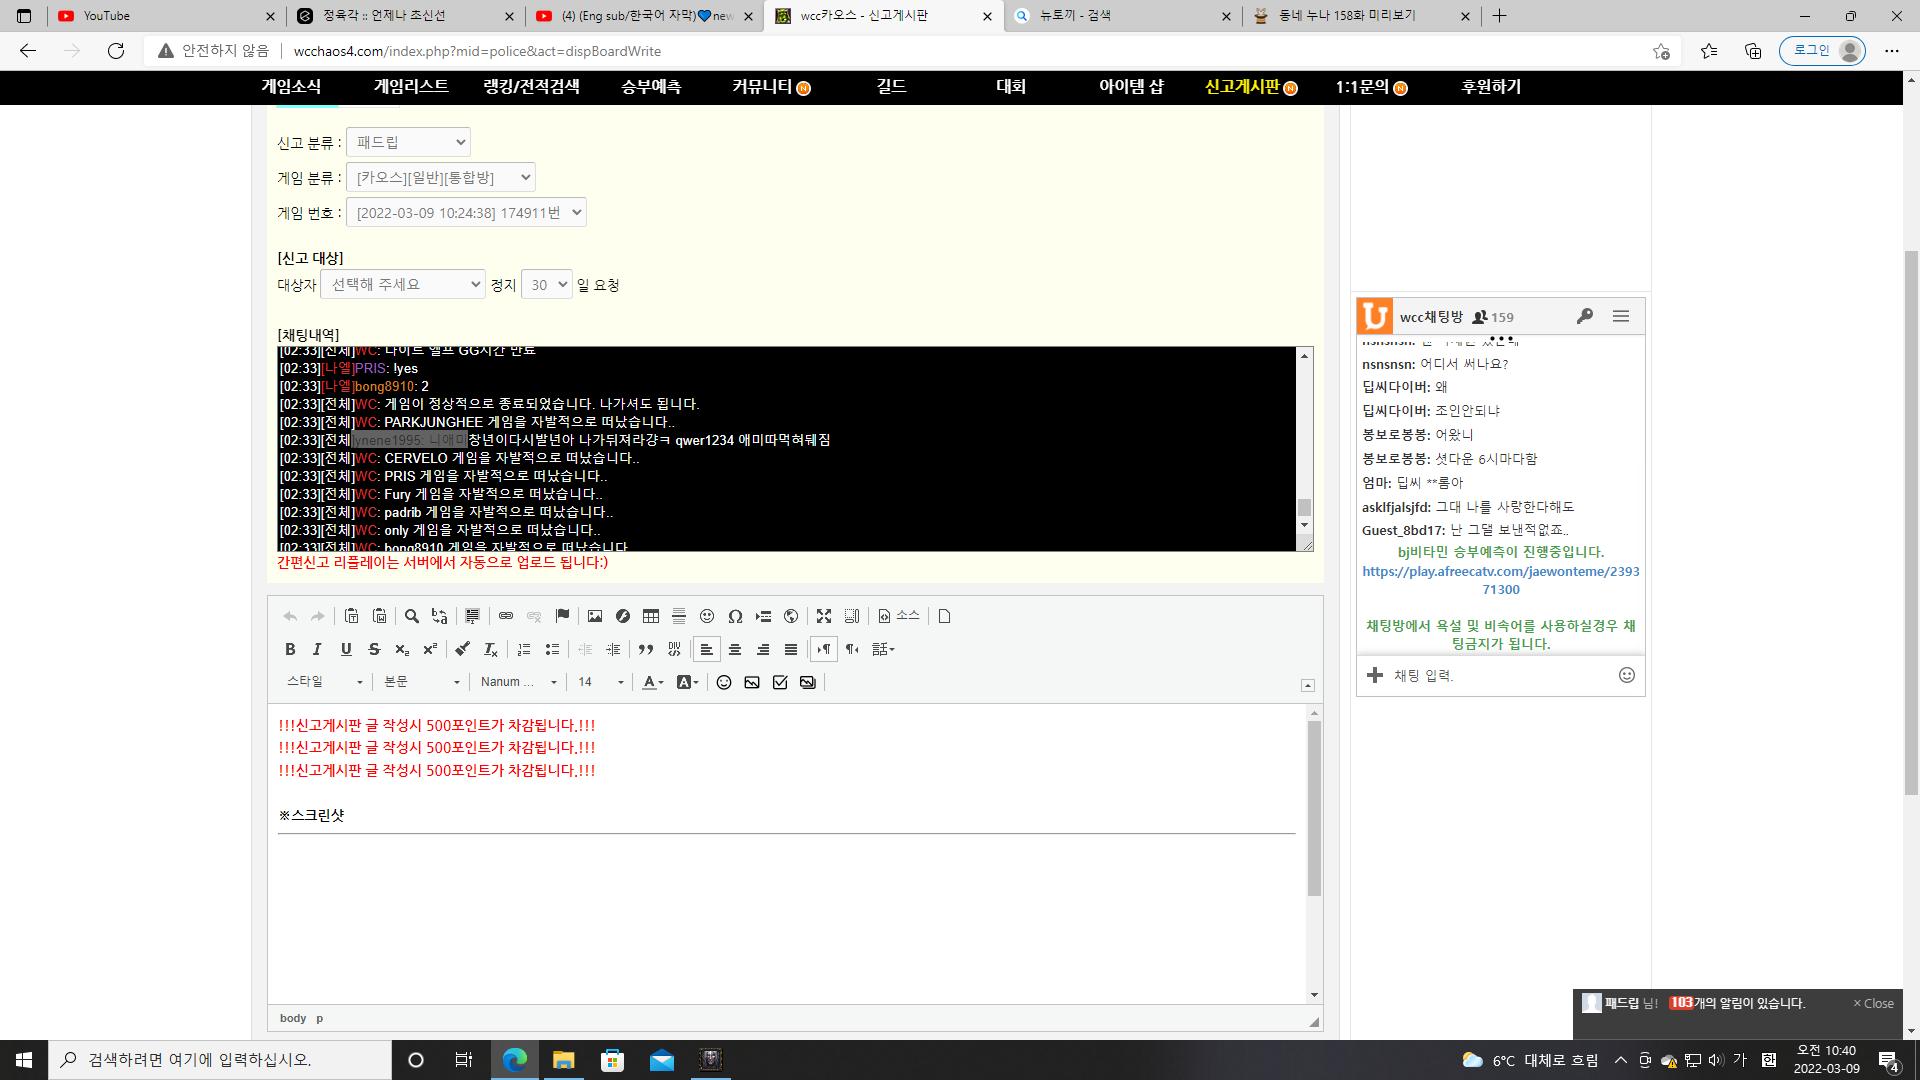The width and height of the screenshot is (1920, 1080).
Task: Open the 게임 분류 dropdown
Action: click(x=441, y=177)
